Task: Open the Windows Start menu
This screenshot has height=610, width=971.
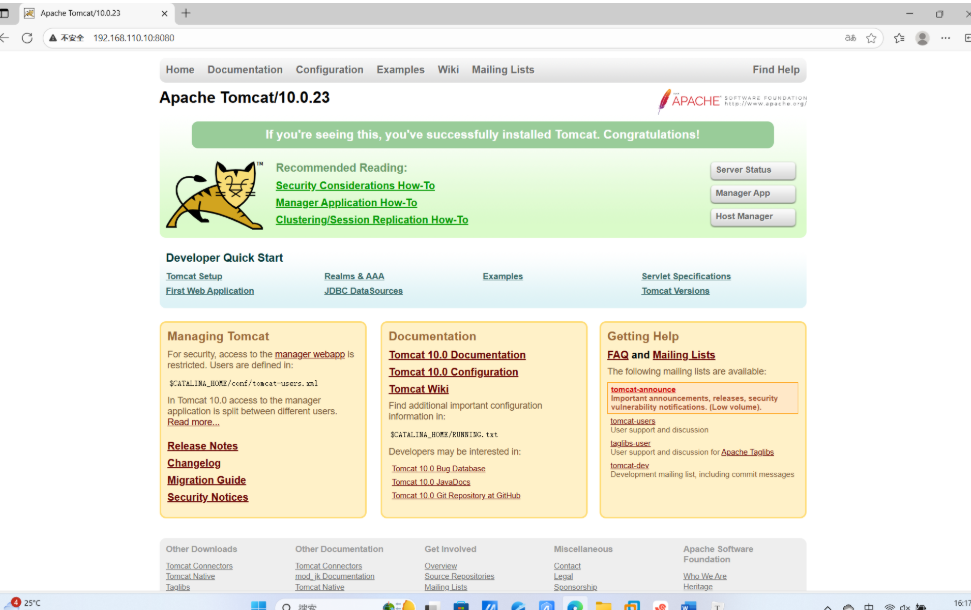Action: click(258, 605)
